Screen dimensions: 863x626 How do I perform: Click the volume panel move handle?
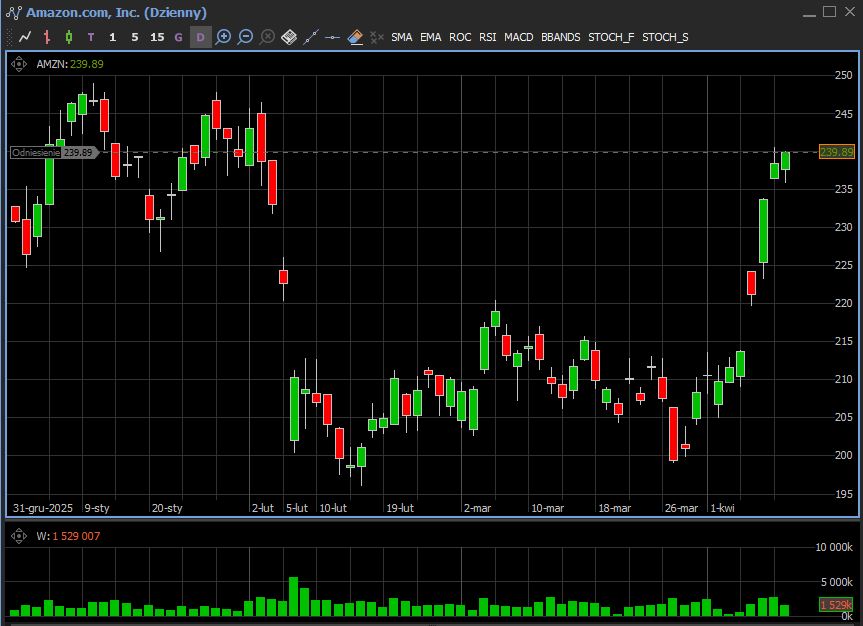[x=19, y=536]
